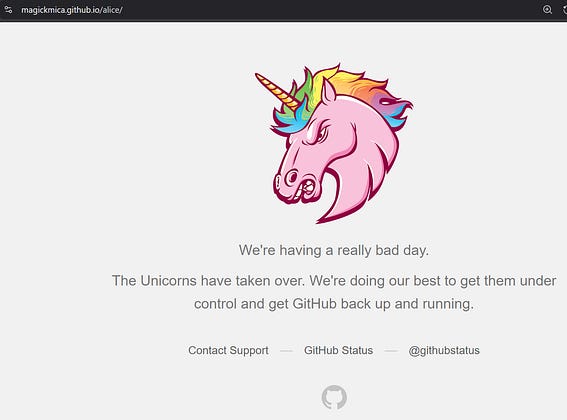This screenshot has height=420, width=567.
Task: Click the GitHub Octocat logo
Action: point(334,397)
